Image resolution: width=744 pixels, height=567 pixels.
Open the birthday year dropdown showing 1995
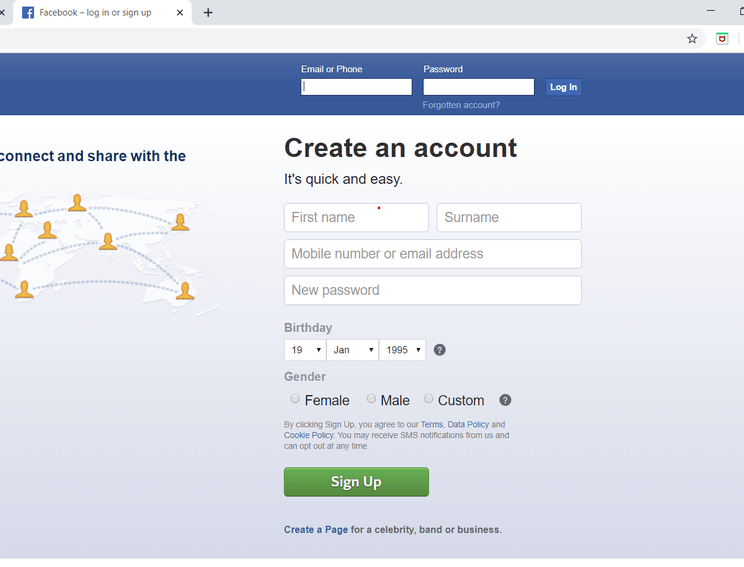(402, 350)
